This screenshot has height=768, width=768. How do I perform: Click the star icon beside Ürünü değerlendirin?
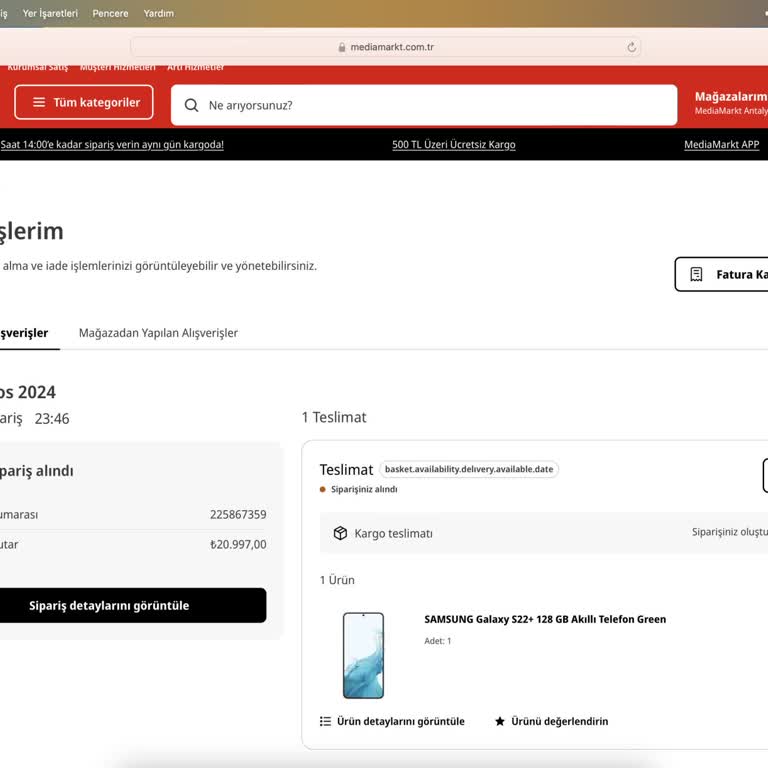pyautogui.click(x=500, y=721)
